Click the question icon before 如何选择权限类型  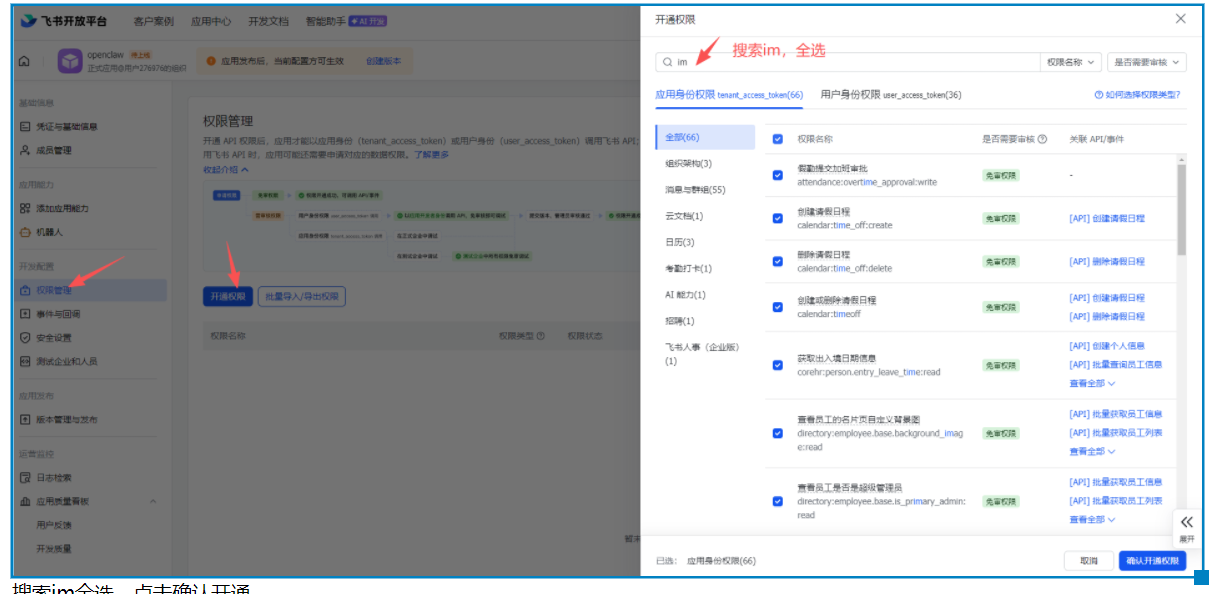pos(1099,95)
